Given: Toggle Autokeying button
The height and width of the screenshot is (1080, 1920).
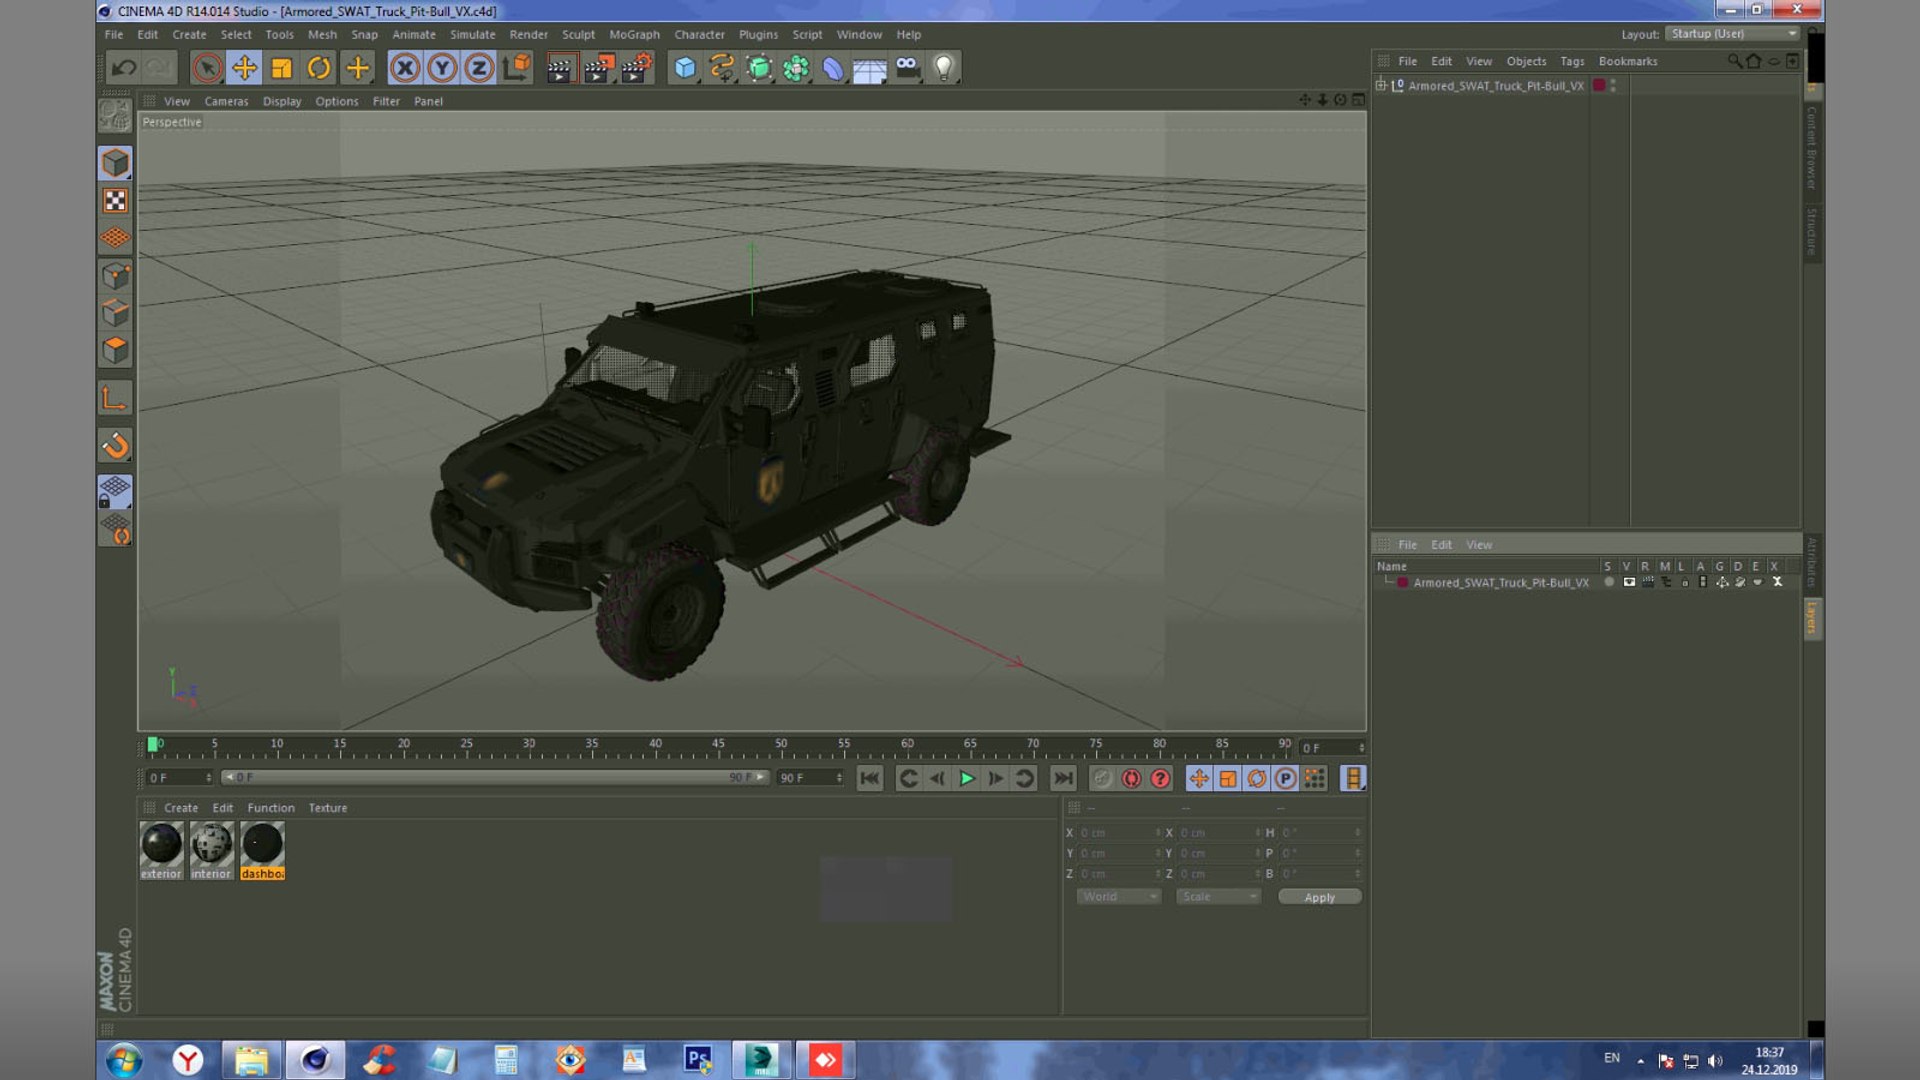Looking at the screenshot, I should pyautogui.click(x=1131, y=778).
